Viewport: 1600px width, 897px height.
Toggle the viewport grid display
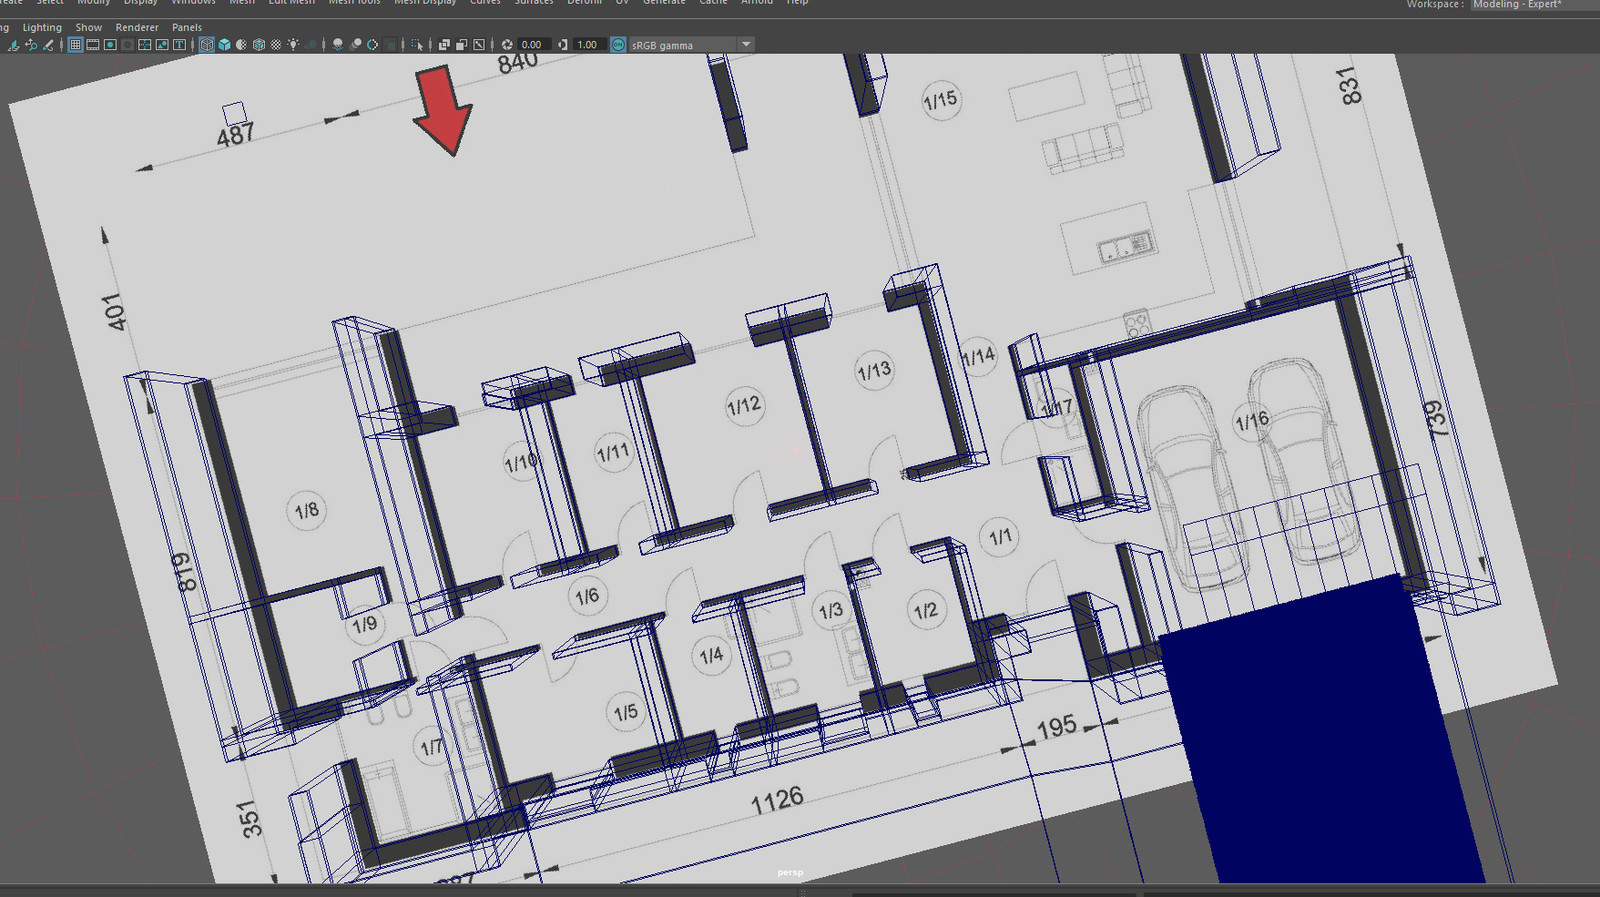click(x=75, y=45)
